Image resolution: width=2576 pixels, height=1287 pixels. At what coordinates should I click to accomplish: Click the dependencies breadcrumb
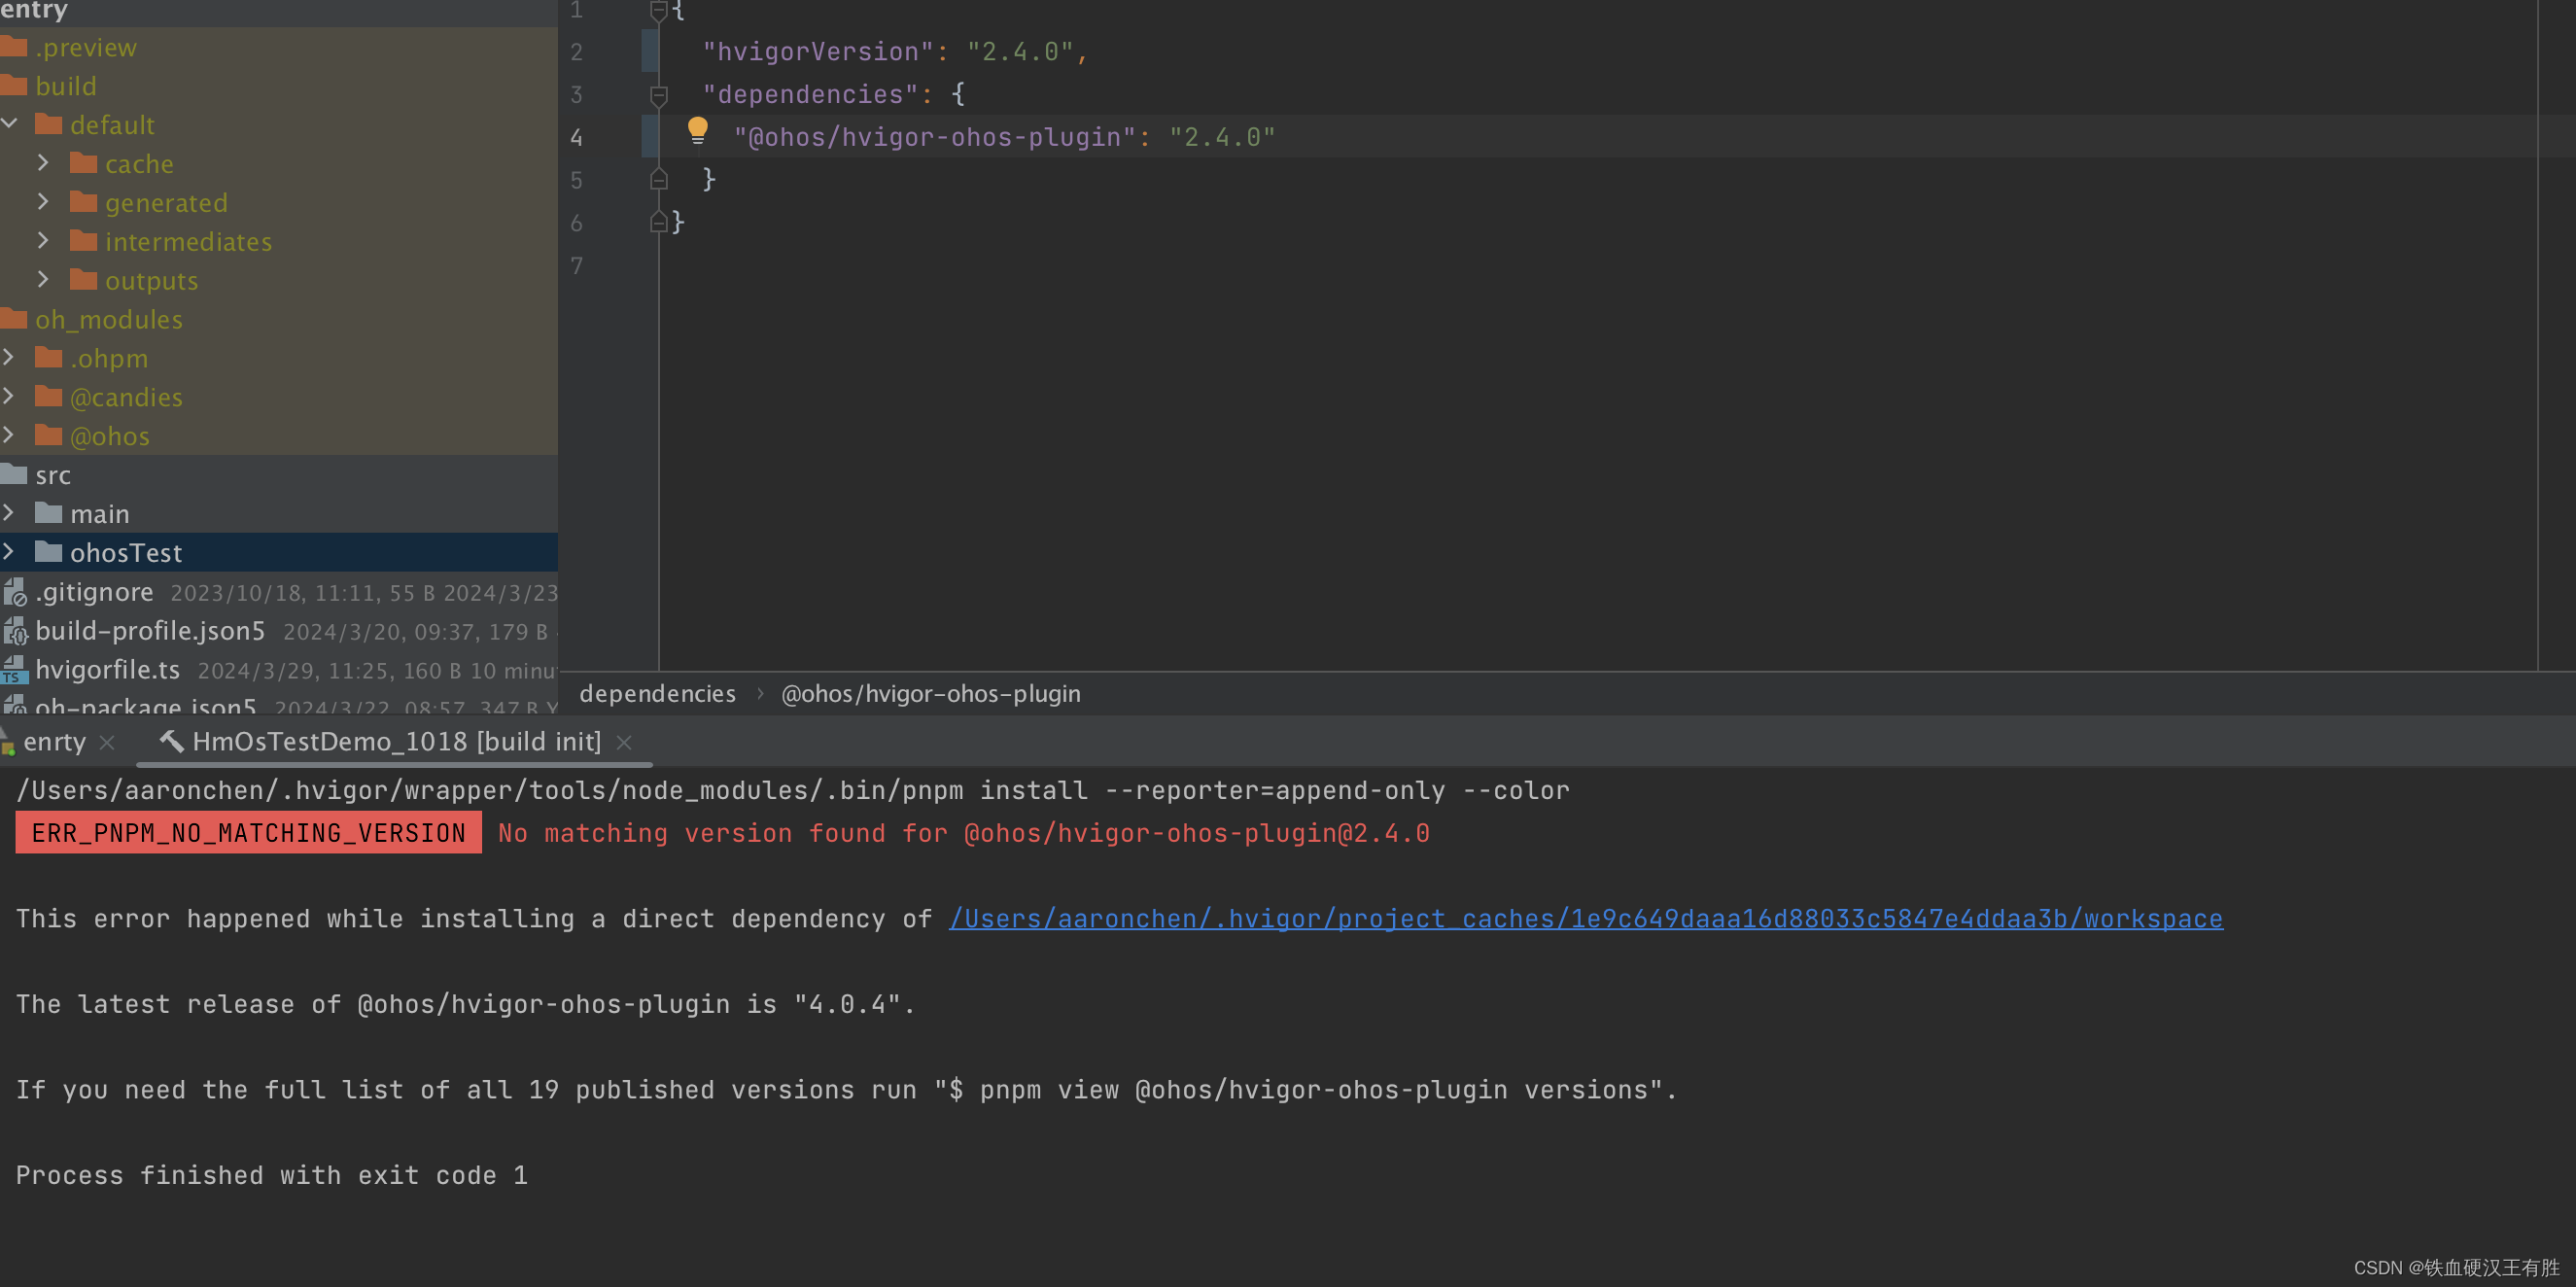tap(657, 694)
